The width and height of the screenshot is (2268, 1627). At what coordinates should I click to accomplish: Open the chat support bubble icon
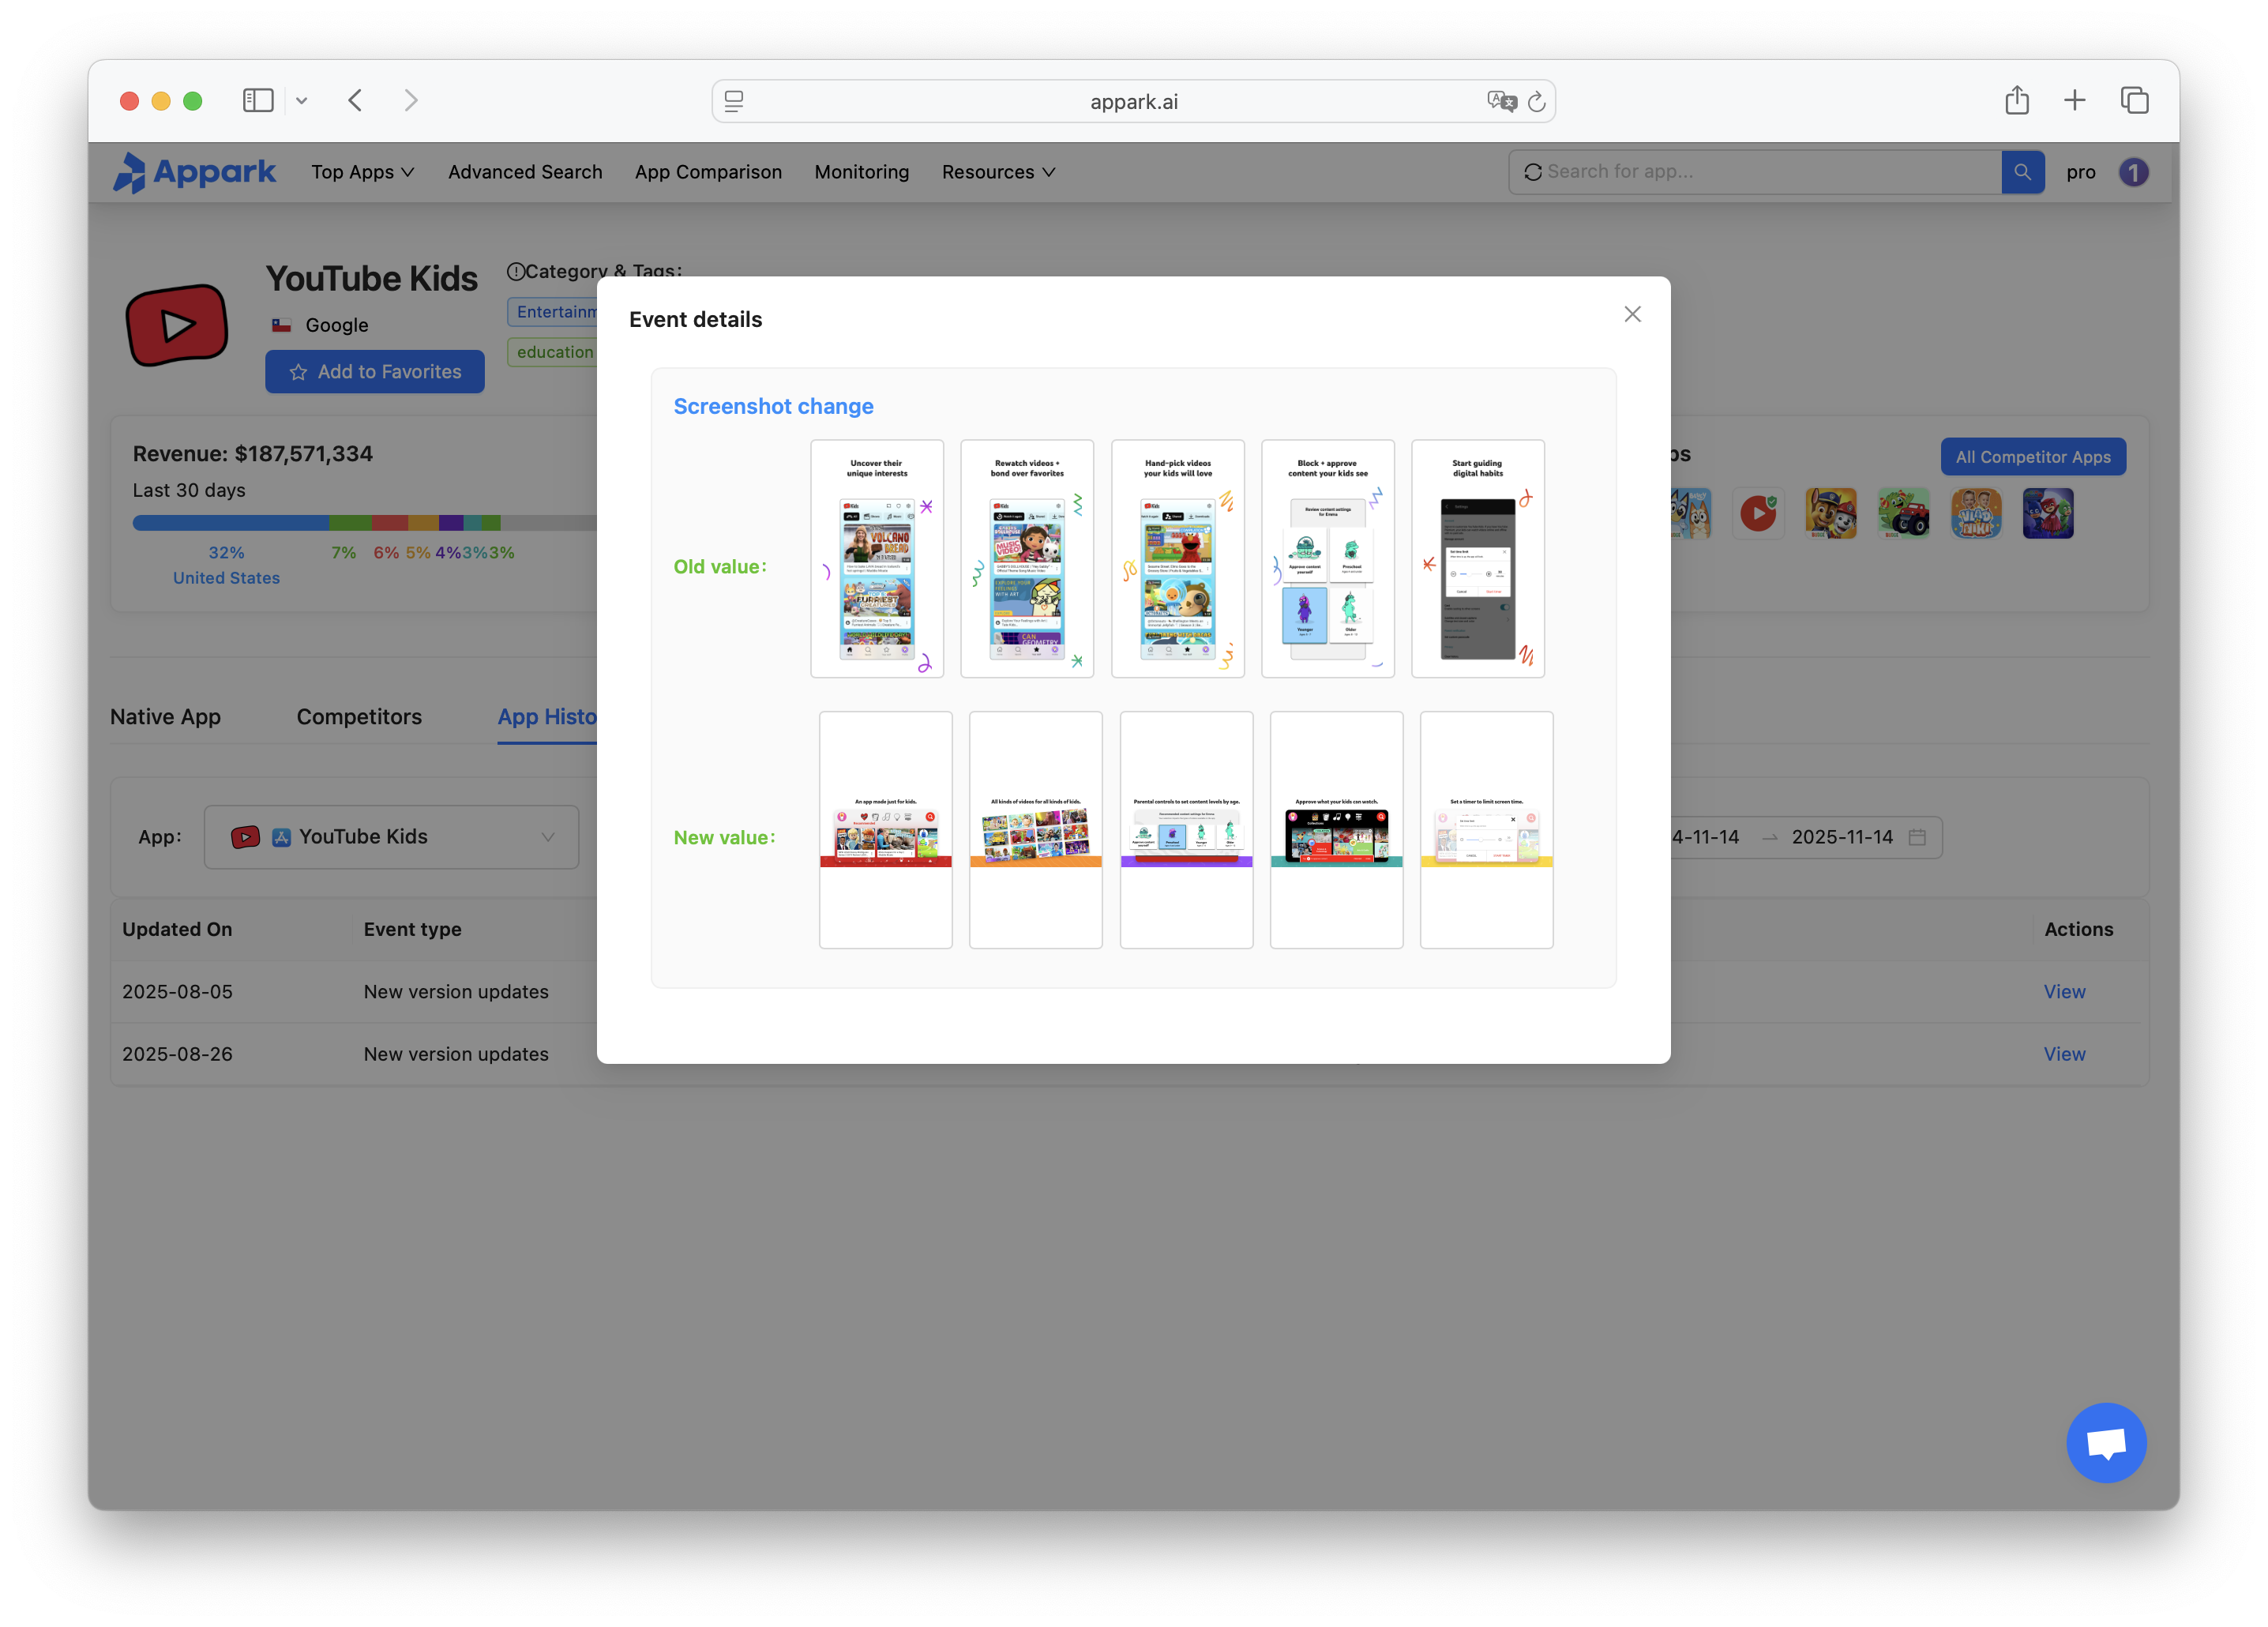pyautogui.click(x=2106, y=1442)
